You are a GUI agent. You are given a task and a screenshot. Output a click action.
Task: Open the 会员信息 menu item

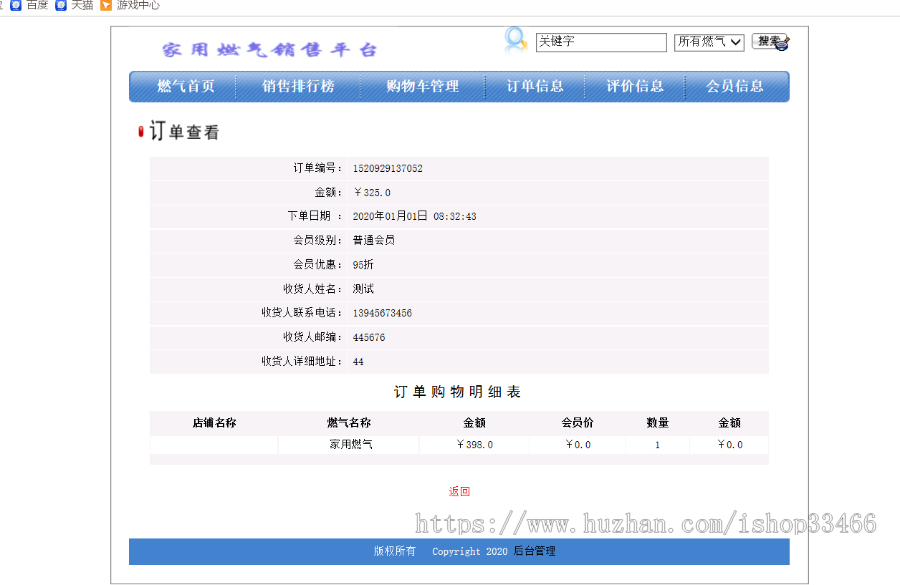(x=737, y=87)
